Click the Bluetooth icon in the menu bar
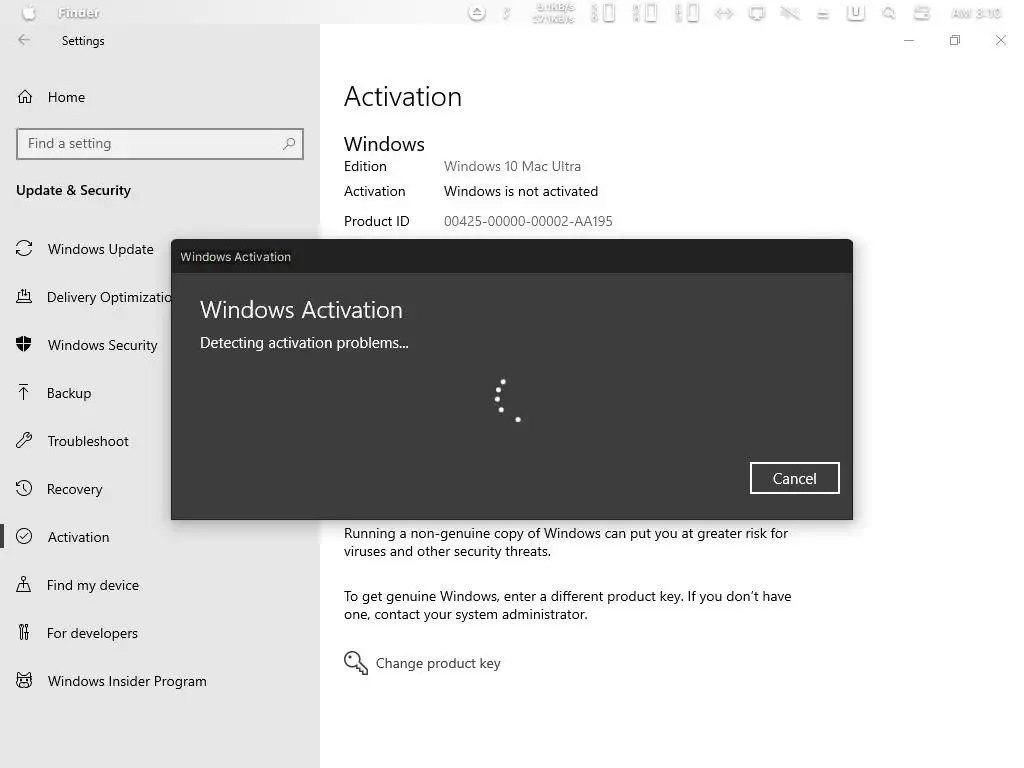 click(x=506, y=12)
